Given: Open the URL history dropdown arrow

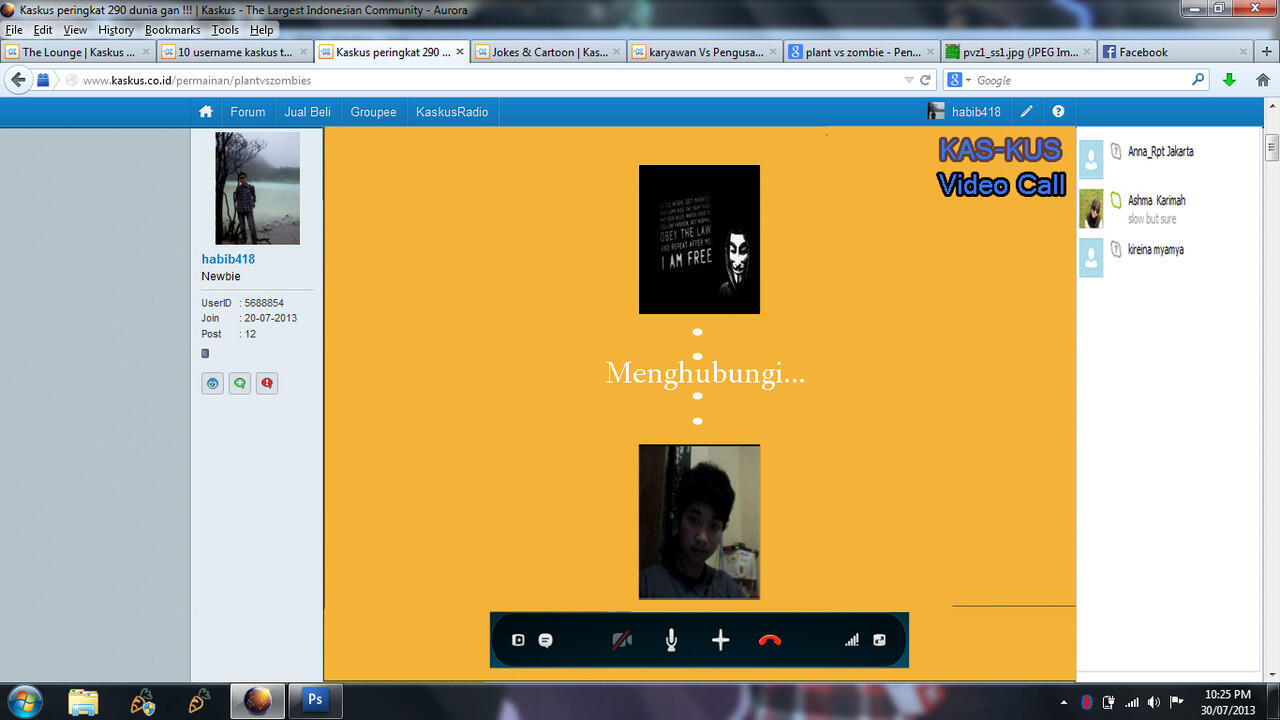Looking at the screenshot, I should 908,80.
